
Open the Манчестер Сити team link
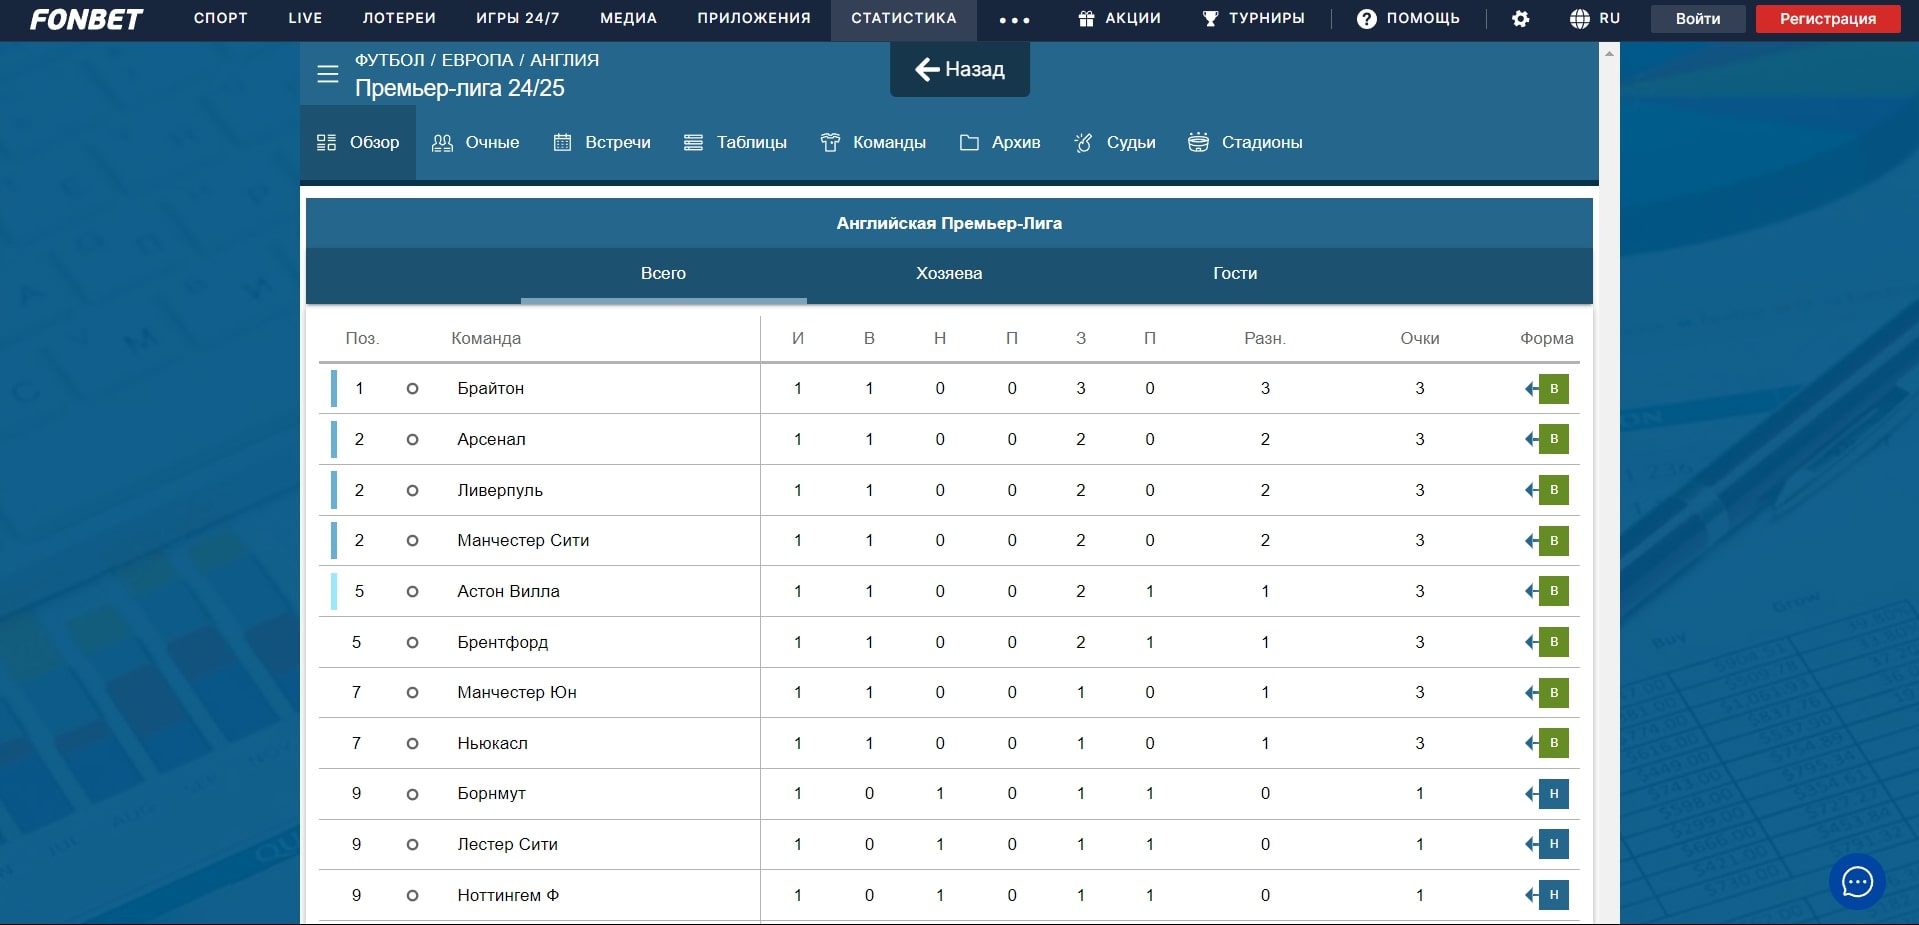(x=523, y=541)
